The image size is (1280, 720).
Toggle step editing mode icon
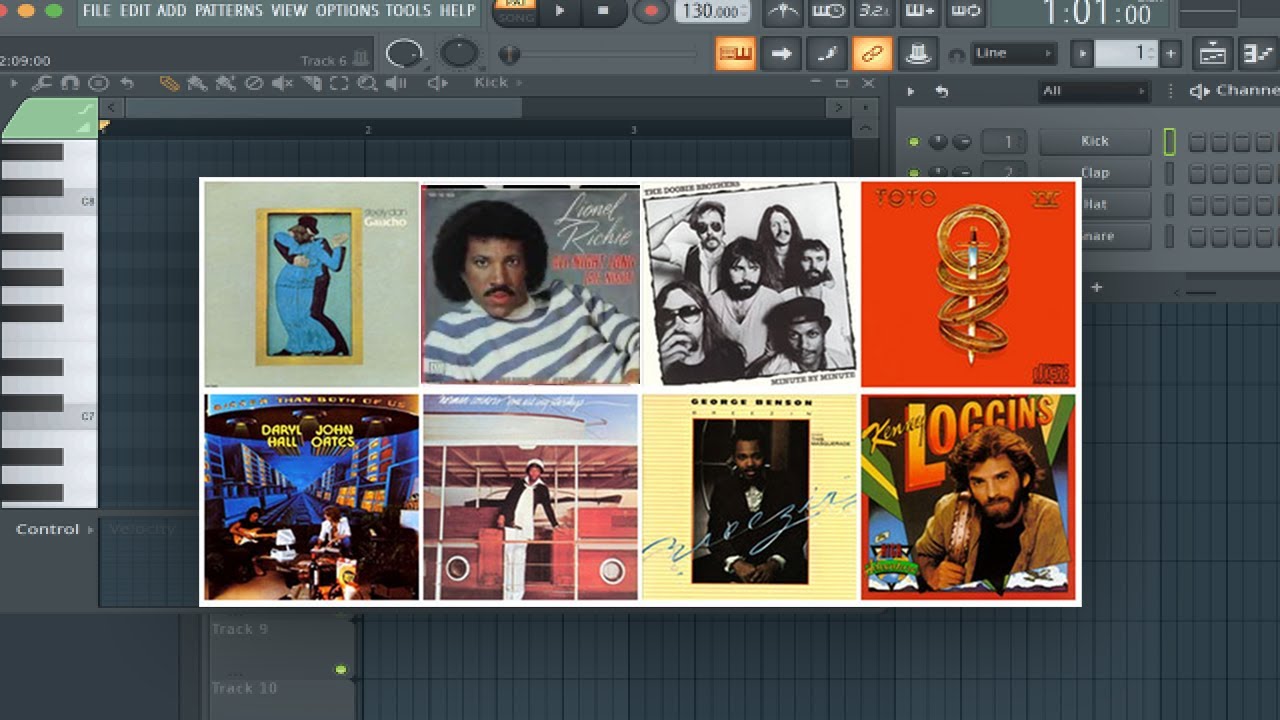tap(827, 53)
